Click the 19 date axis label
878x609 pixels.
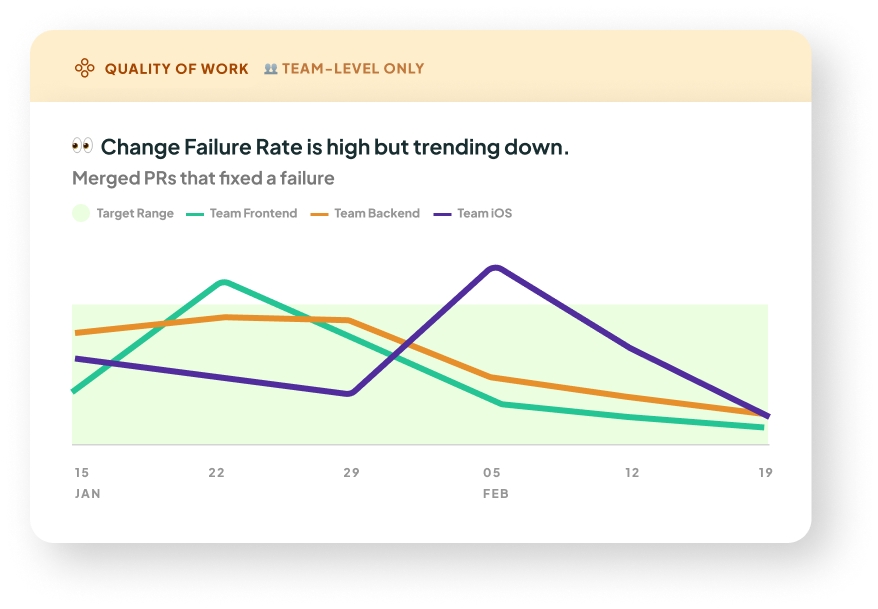point(765,472)
